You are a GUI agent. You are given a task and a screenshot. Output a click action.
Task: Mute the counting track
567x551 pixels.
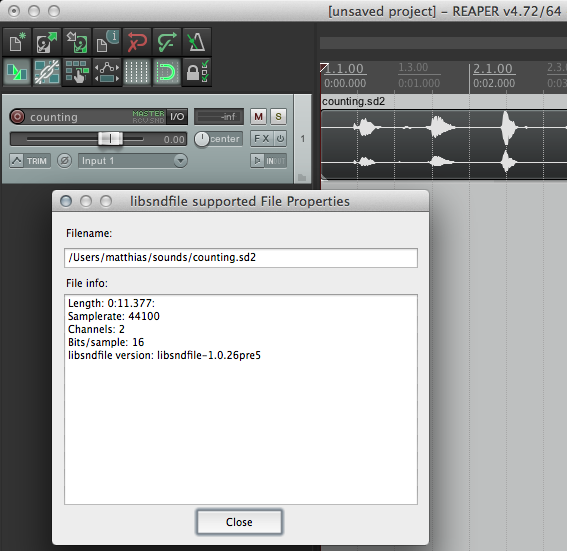(258, 116)
